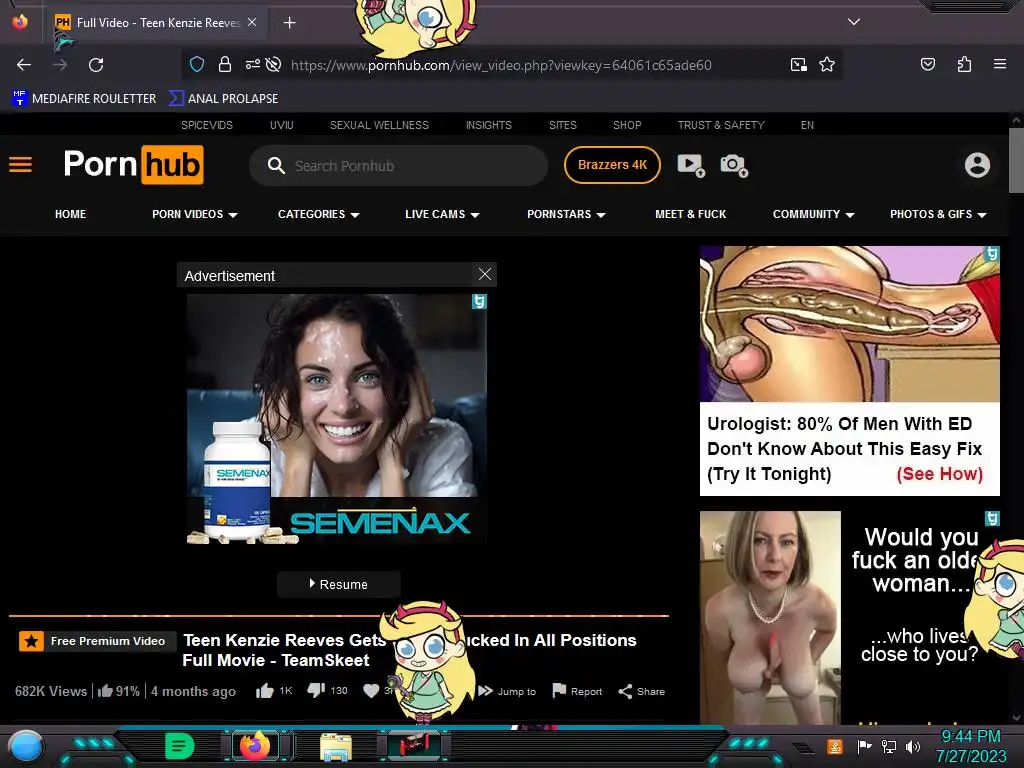Click the orange video progress bar
The height and width of the screenshot is (768, 1024).
click(338, 615)
